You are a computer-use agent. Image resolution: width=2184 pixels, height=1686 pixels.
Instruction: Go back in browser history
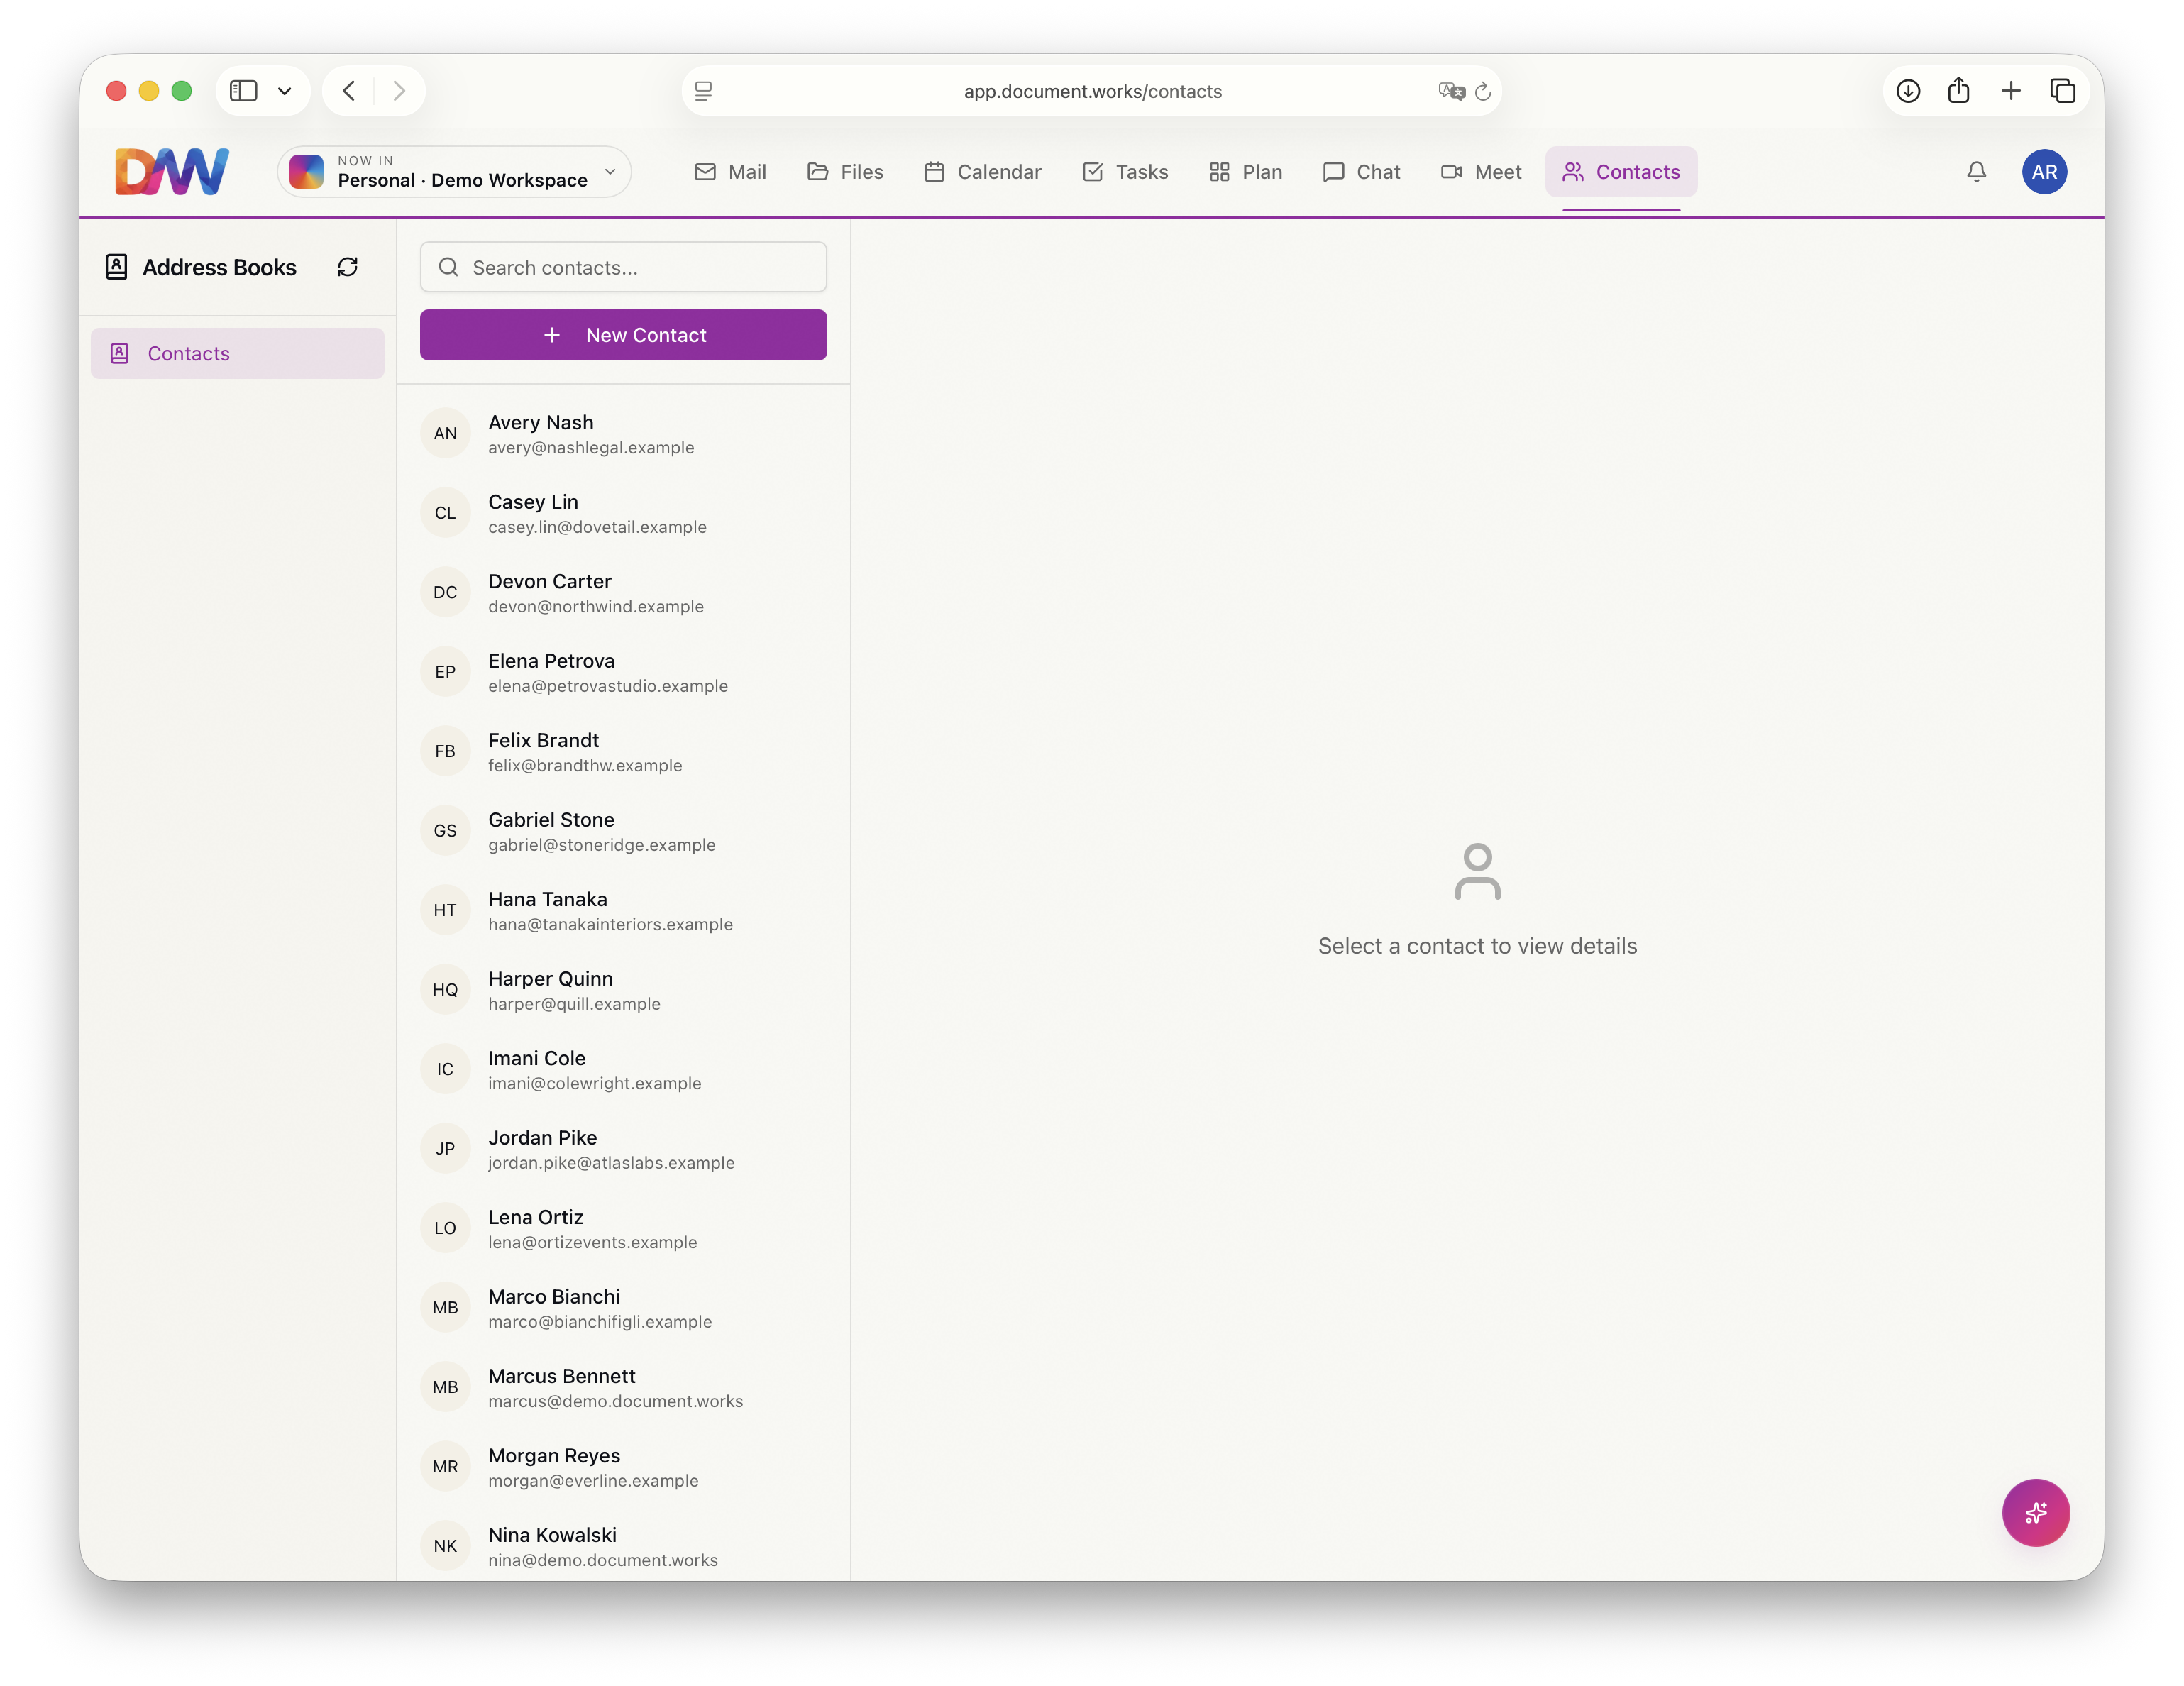coord(349,91)
